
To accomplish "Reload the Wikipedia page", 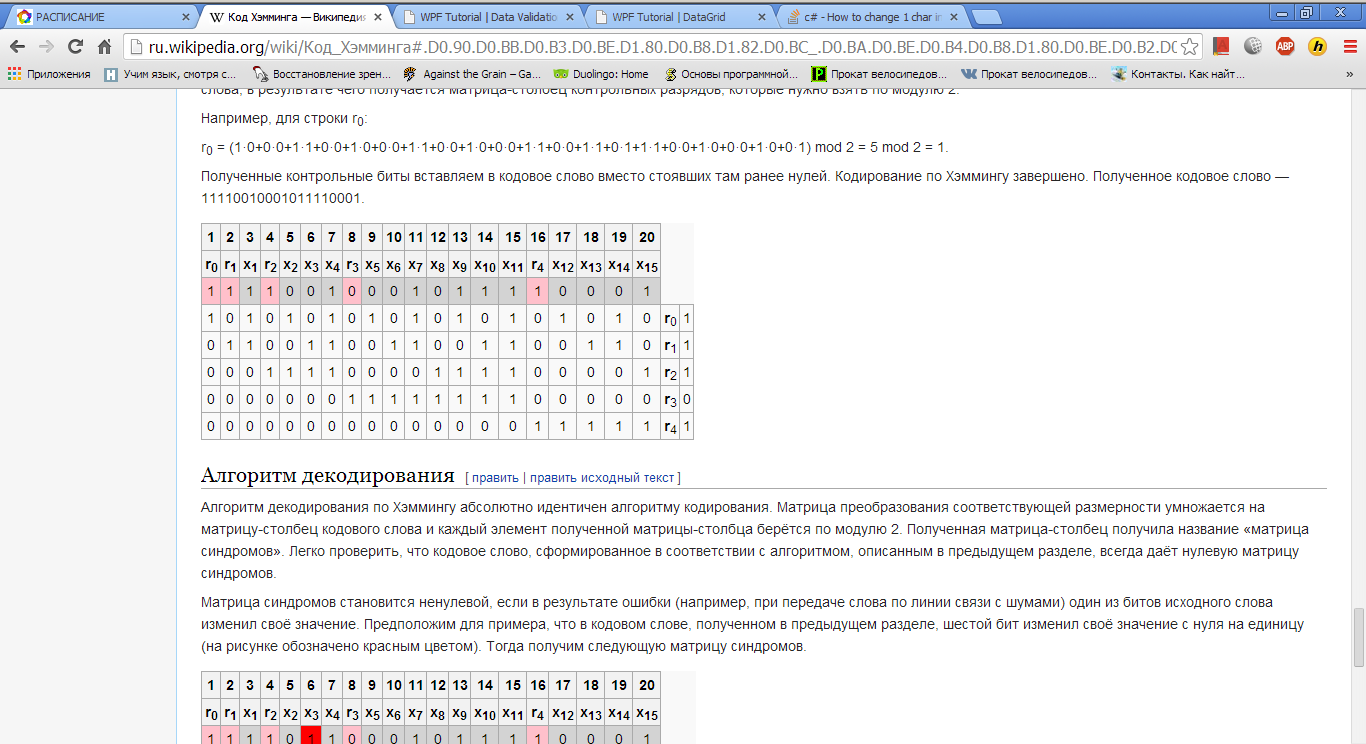I will pos(75,46).
